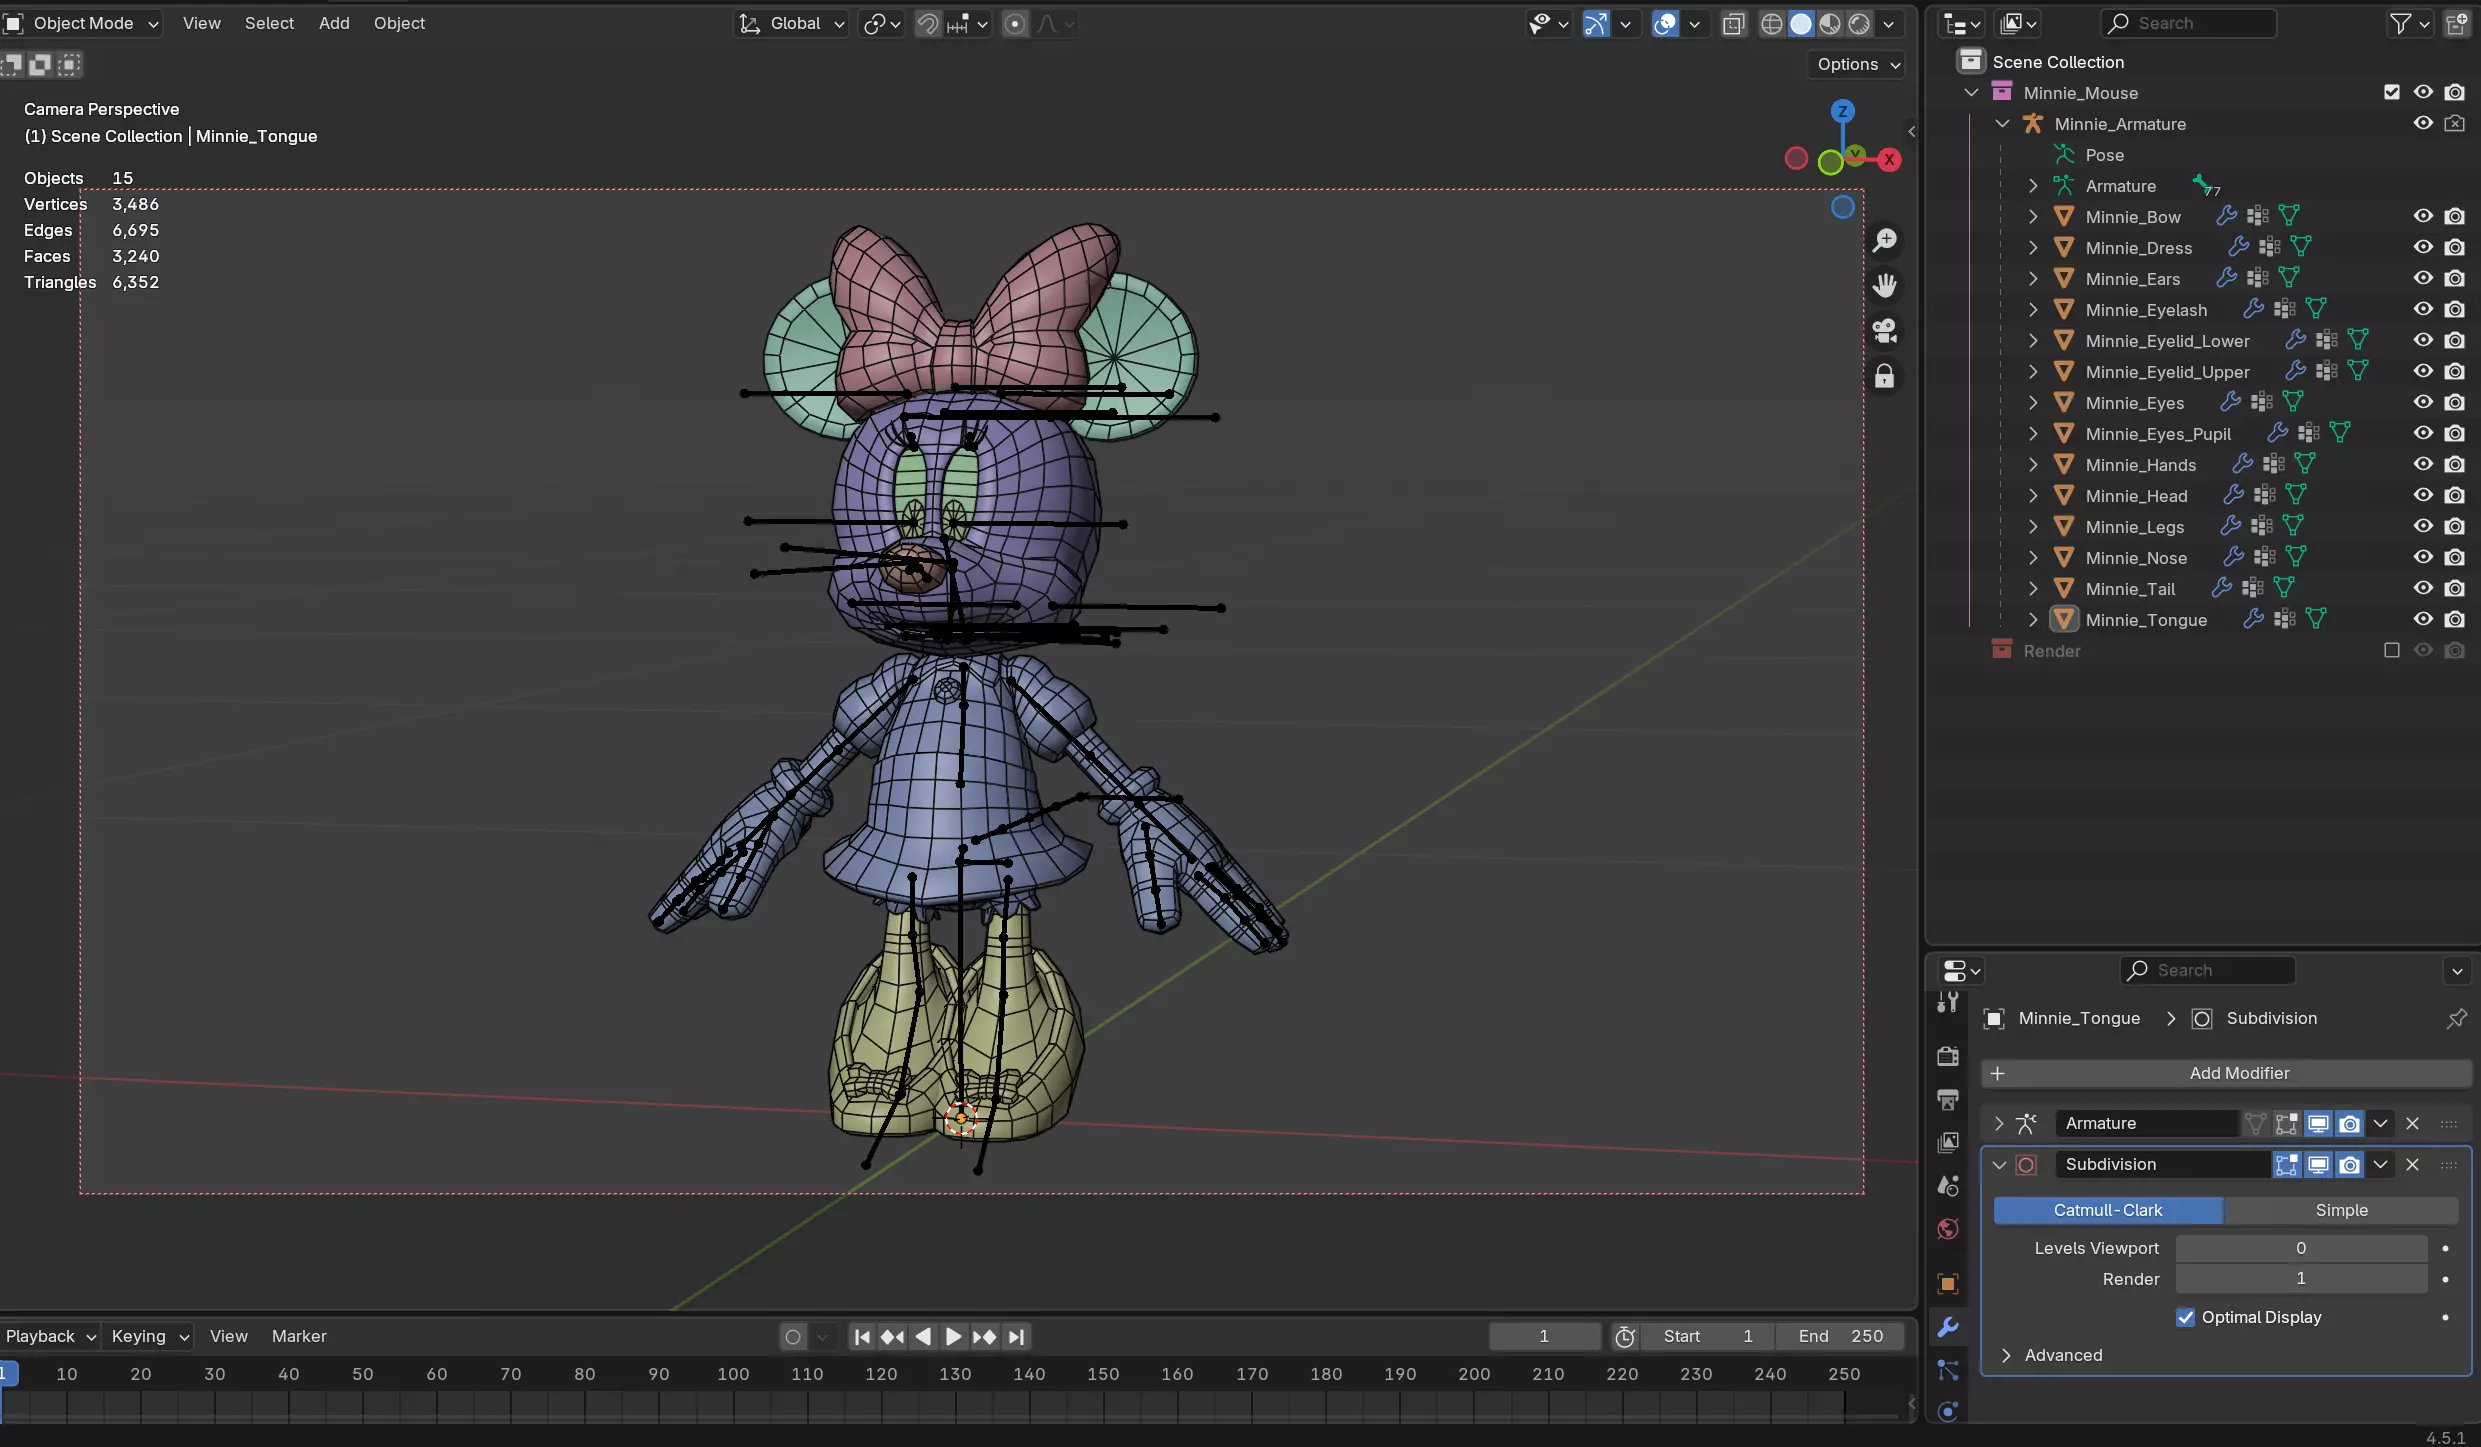The width and height of the screenshot is (2481, 1447).
Task: Select rendered viewport shading sphere
Action: [x=1860, y=24]
